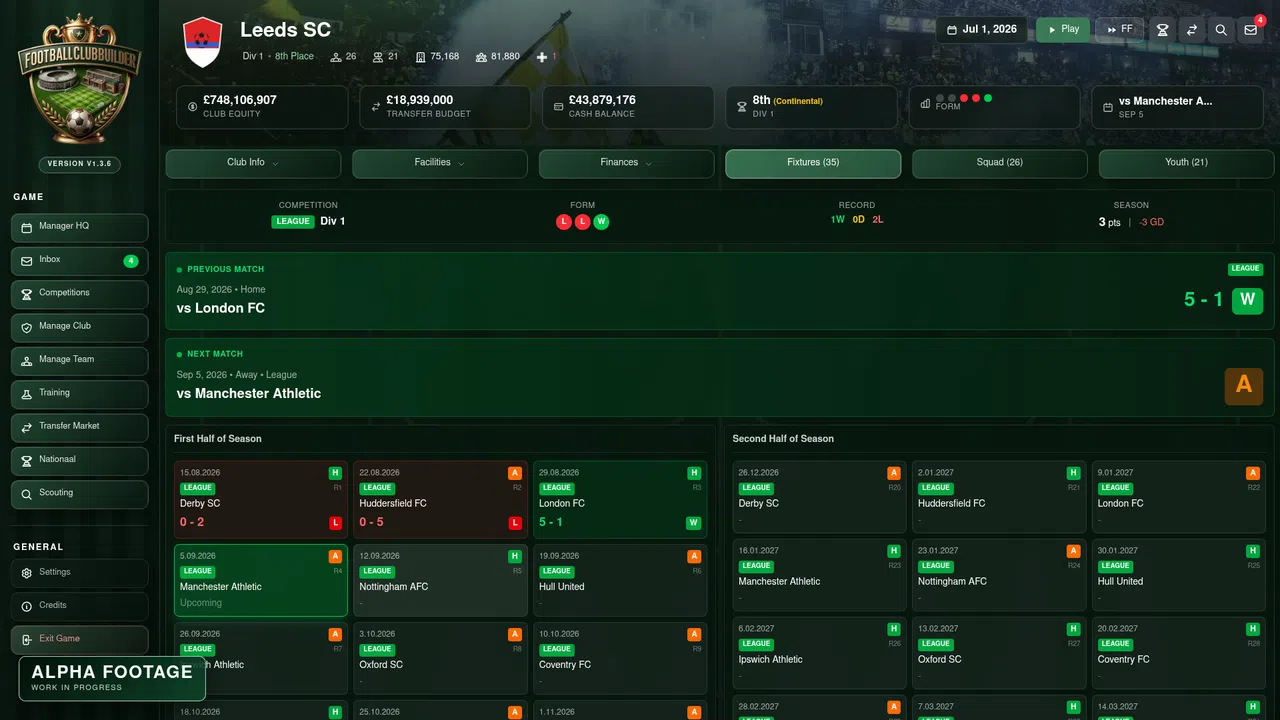Select the 12.09.2026 Nottingham AFC fixture
The height and width of the screenshot is (720, 1280).
[x=440, y=580]
